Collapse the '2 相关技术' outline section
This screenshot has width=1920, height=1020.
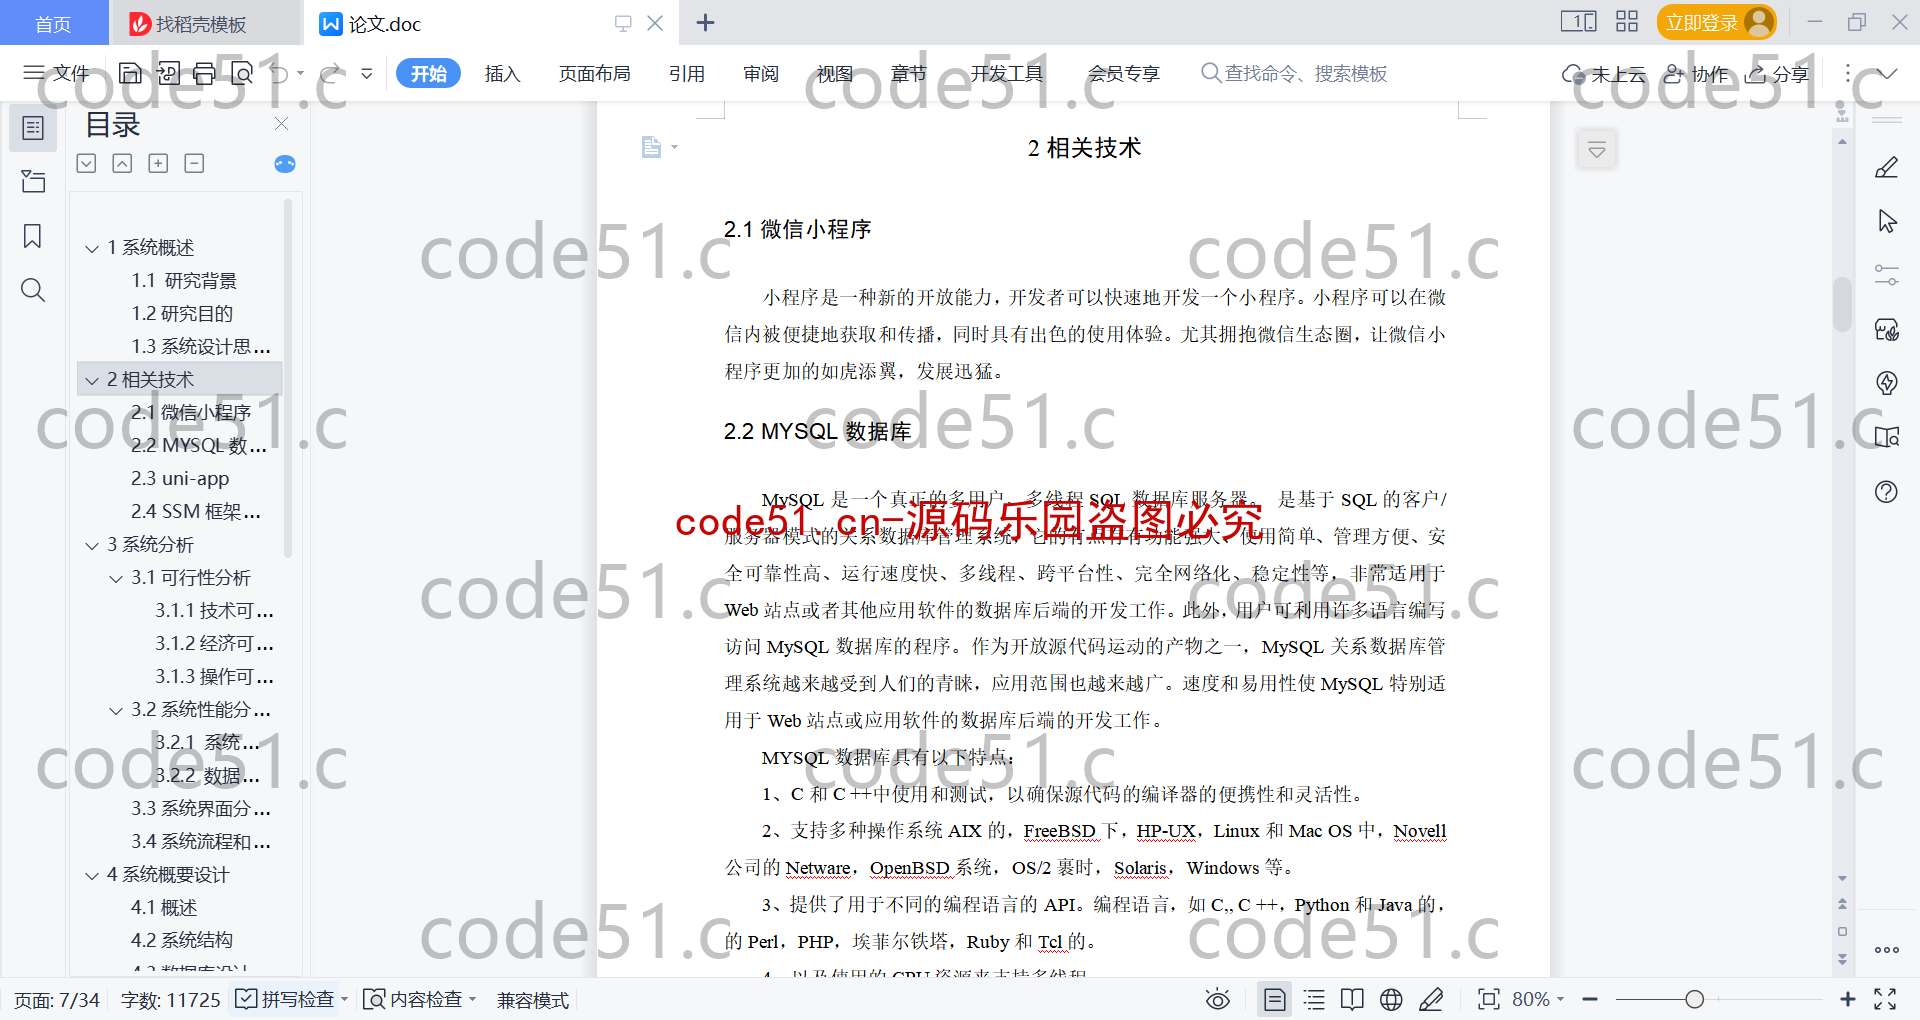tap(92, 380)
